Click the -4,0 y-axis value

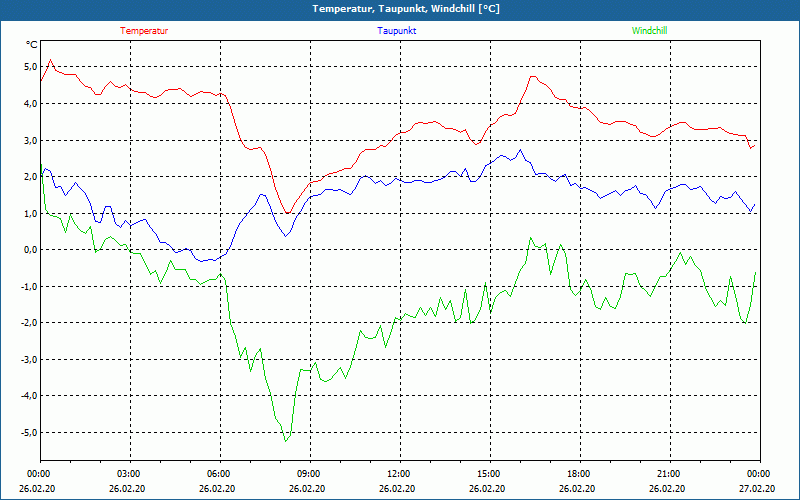point(28,396)
